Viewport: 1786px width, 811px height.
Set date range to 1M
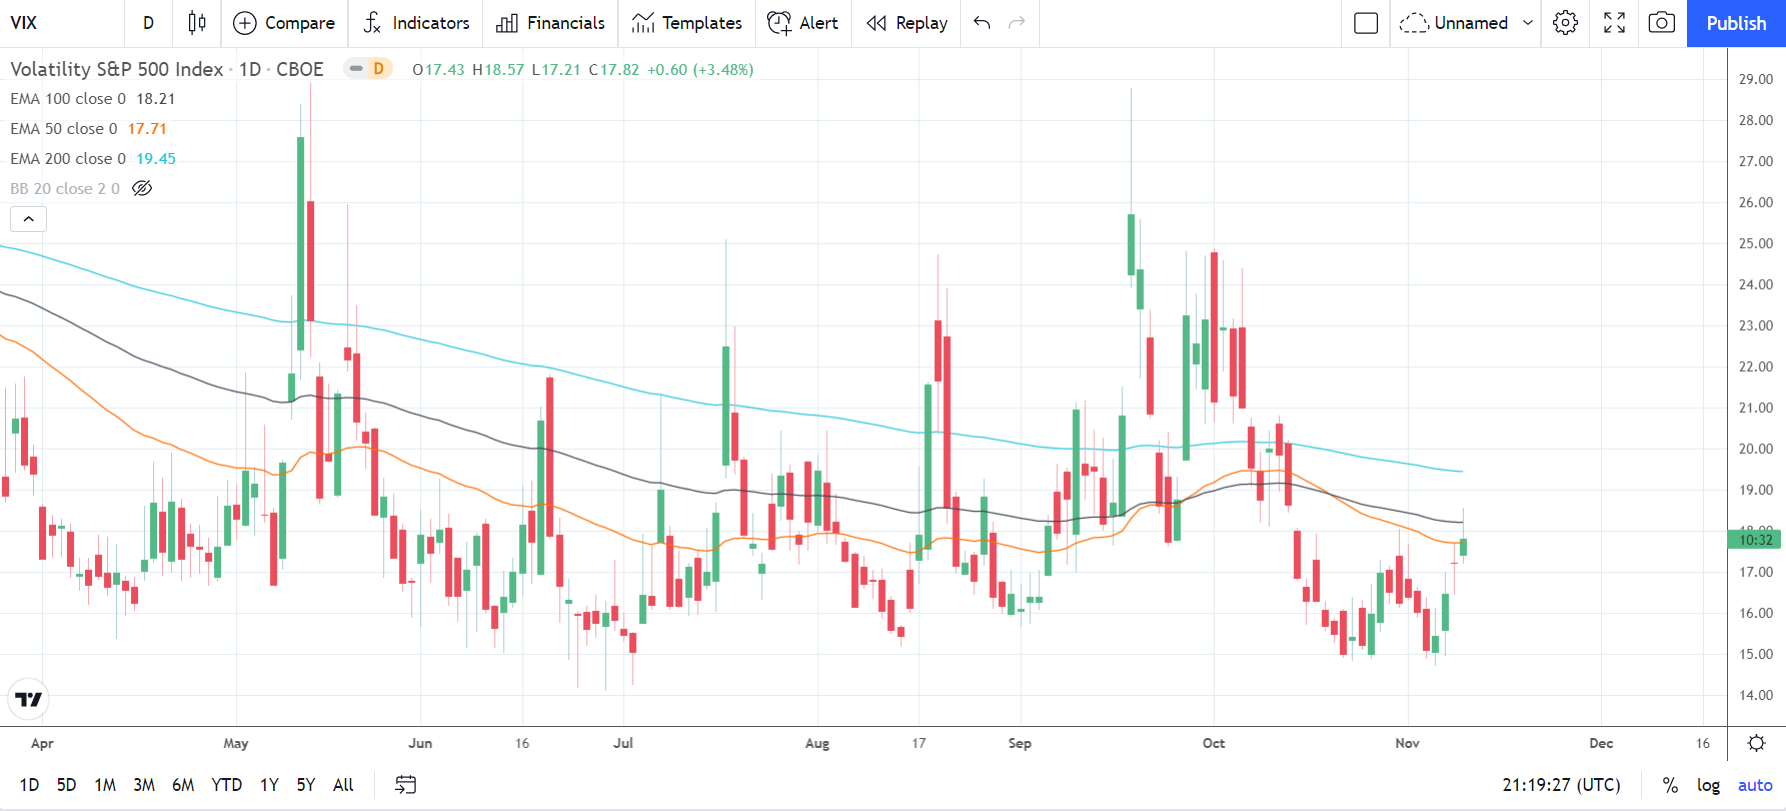click(x=105, y=785)
